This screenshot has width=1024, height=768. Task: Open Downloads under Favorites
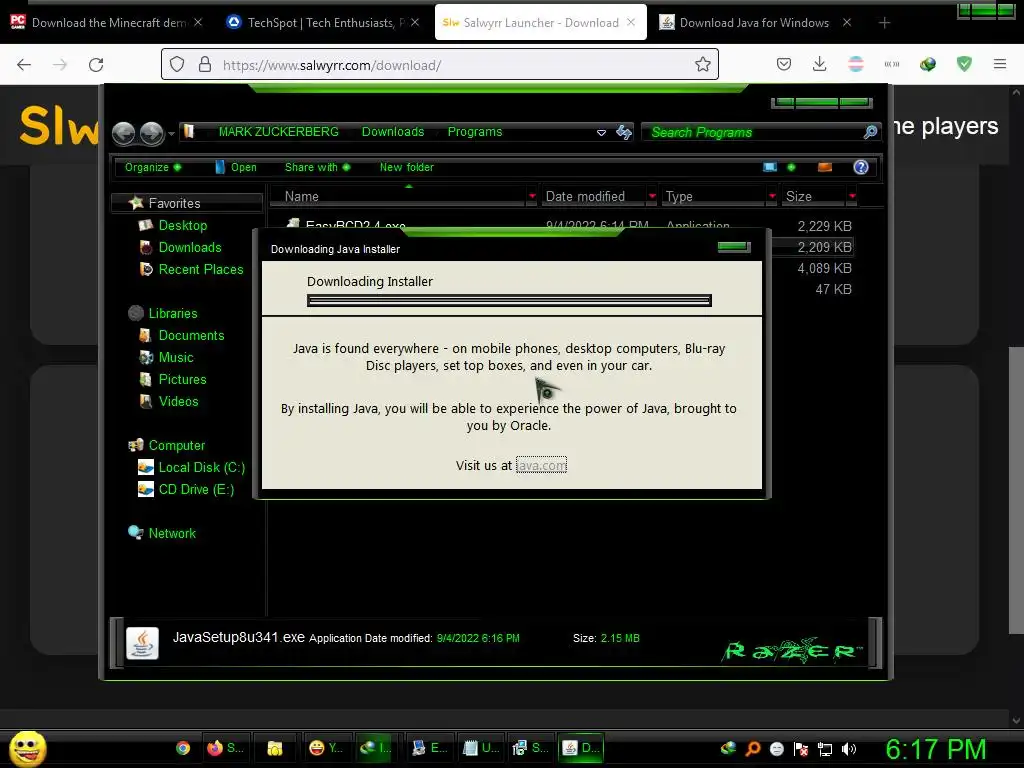coord(189,248)
